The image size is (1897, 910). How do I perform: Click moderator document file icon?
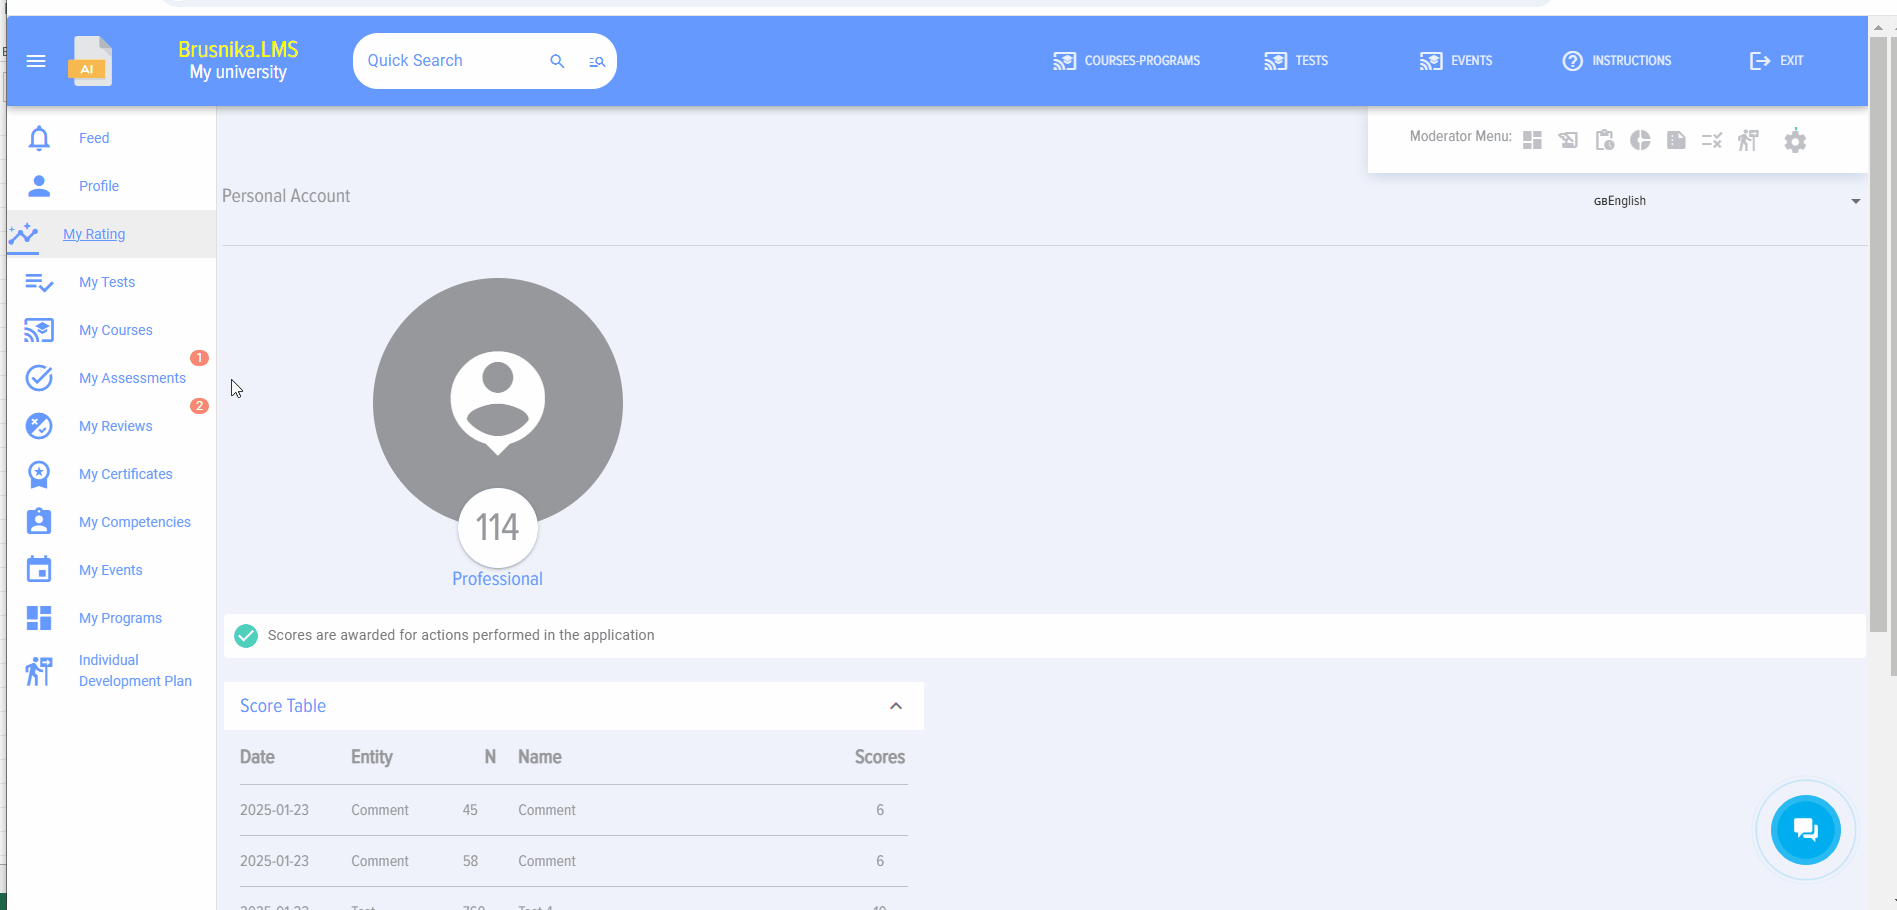click(x=1676, y=140)
